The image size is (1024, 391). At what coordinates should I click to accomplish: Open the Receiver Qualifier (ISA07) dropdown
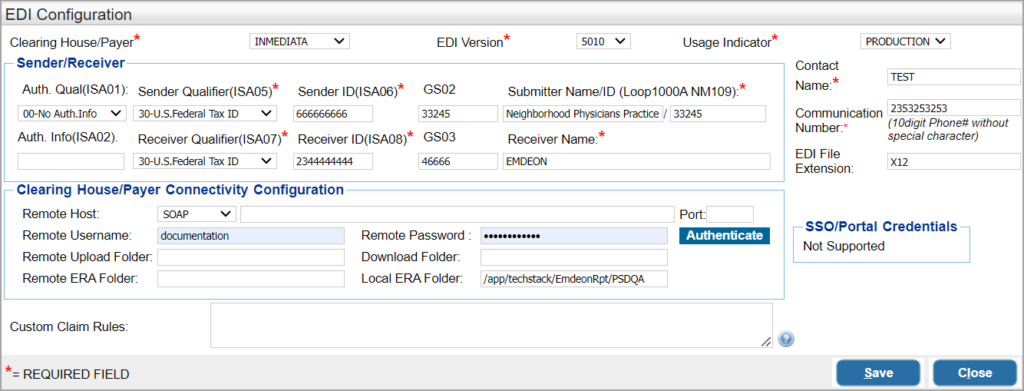(205, 161)
